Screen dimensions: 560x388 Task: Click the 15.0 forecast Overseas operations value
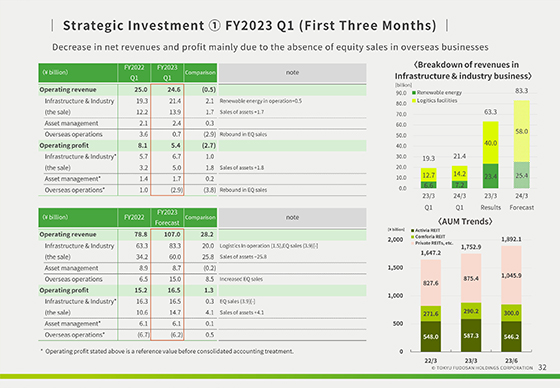point(175,279)
